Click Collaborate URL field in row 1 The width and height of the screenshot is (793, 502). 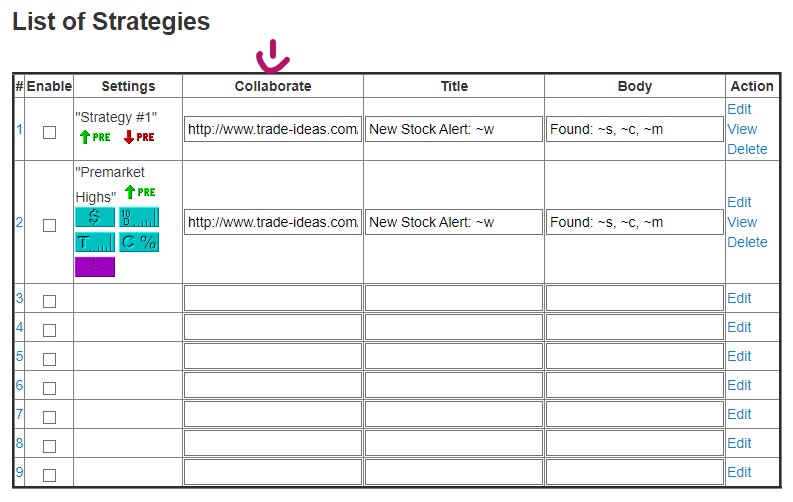click(273, 129)
